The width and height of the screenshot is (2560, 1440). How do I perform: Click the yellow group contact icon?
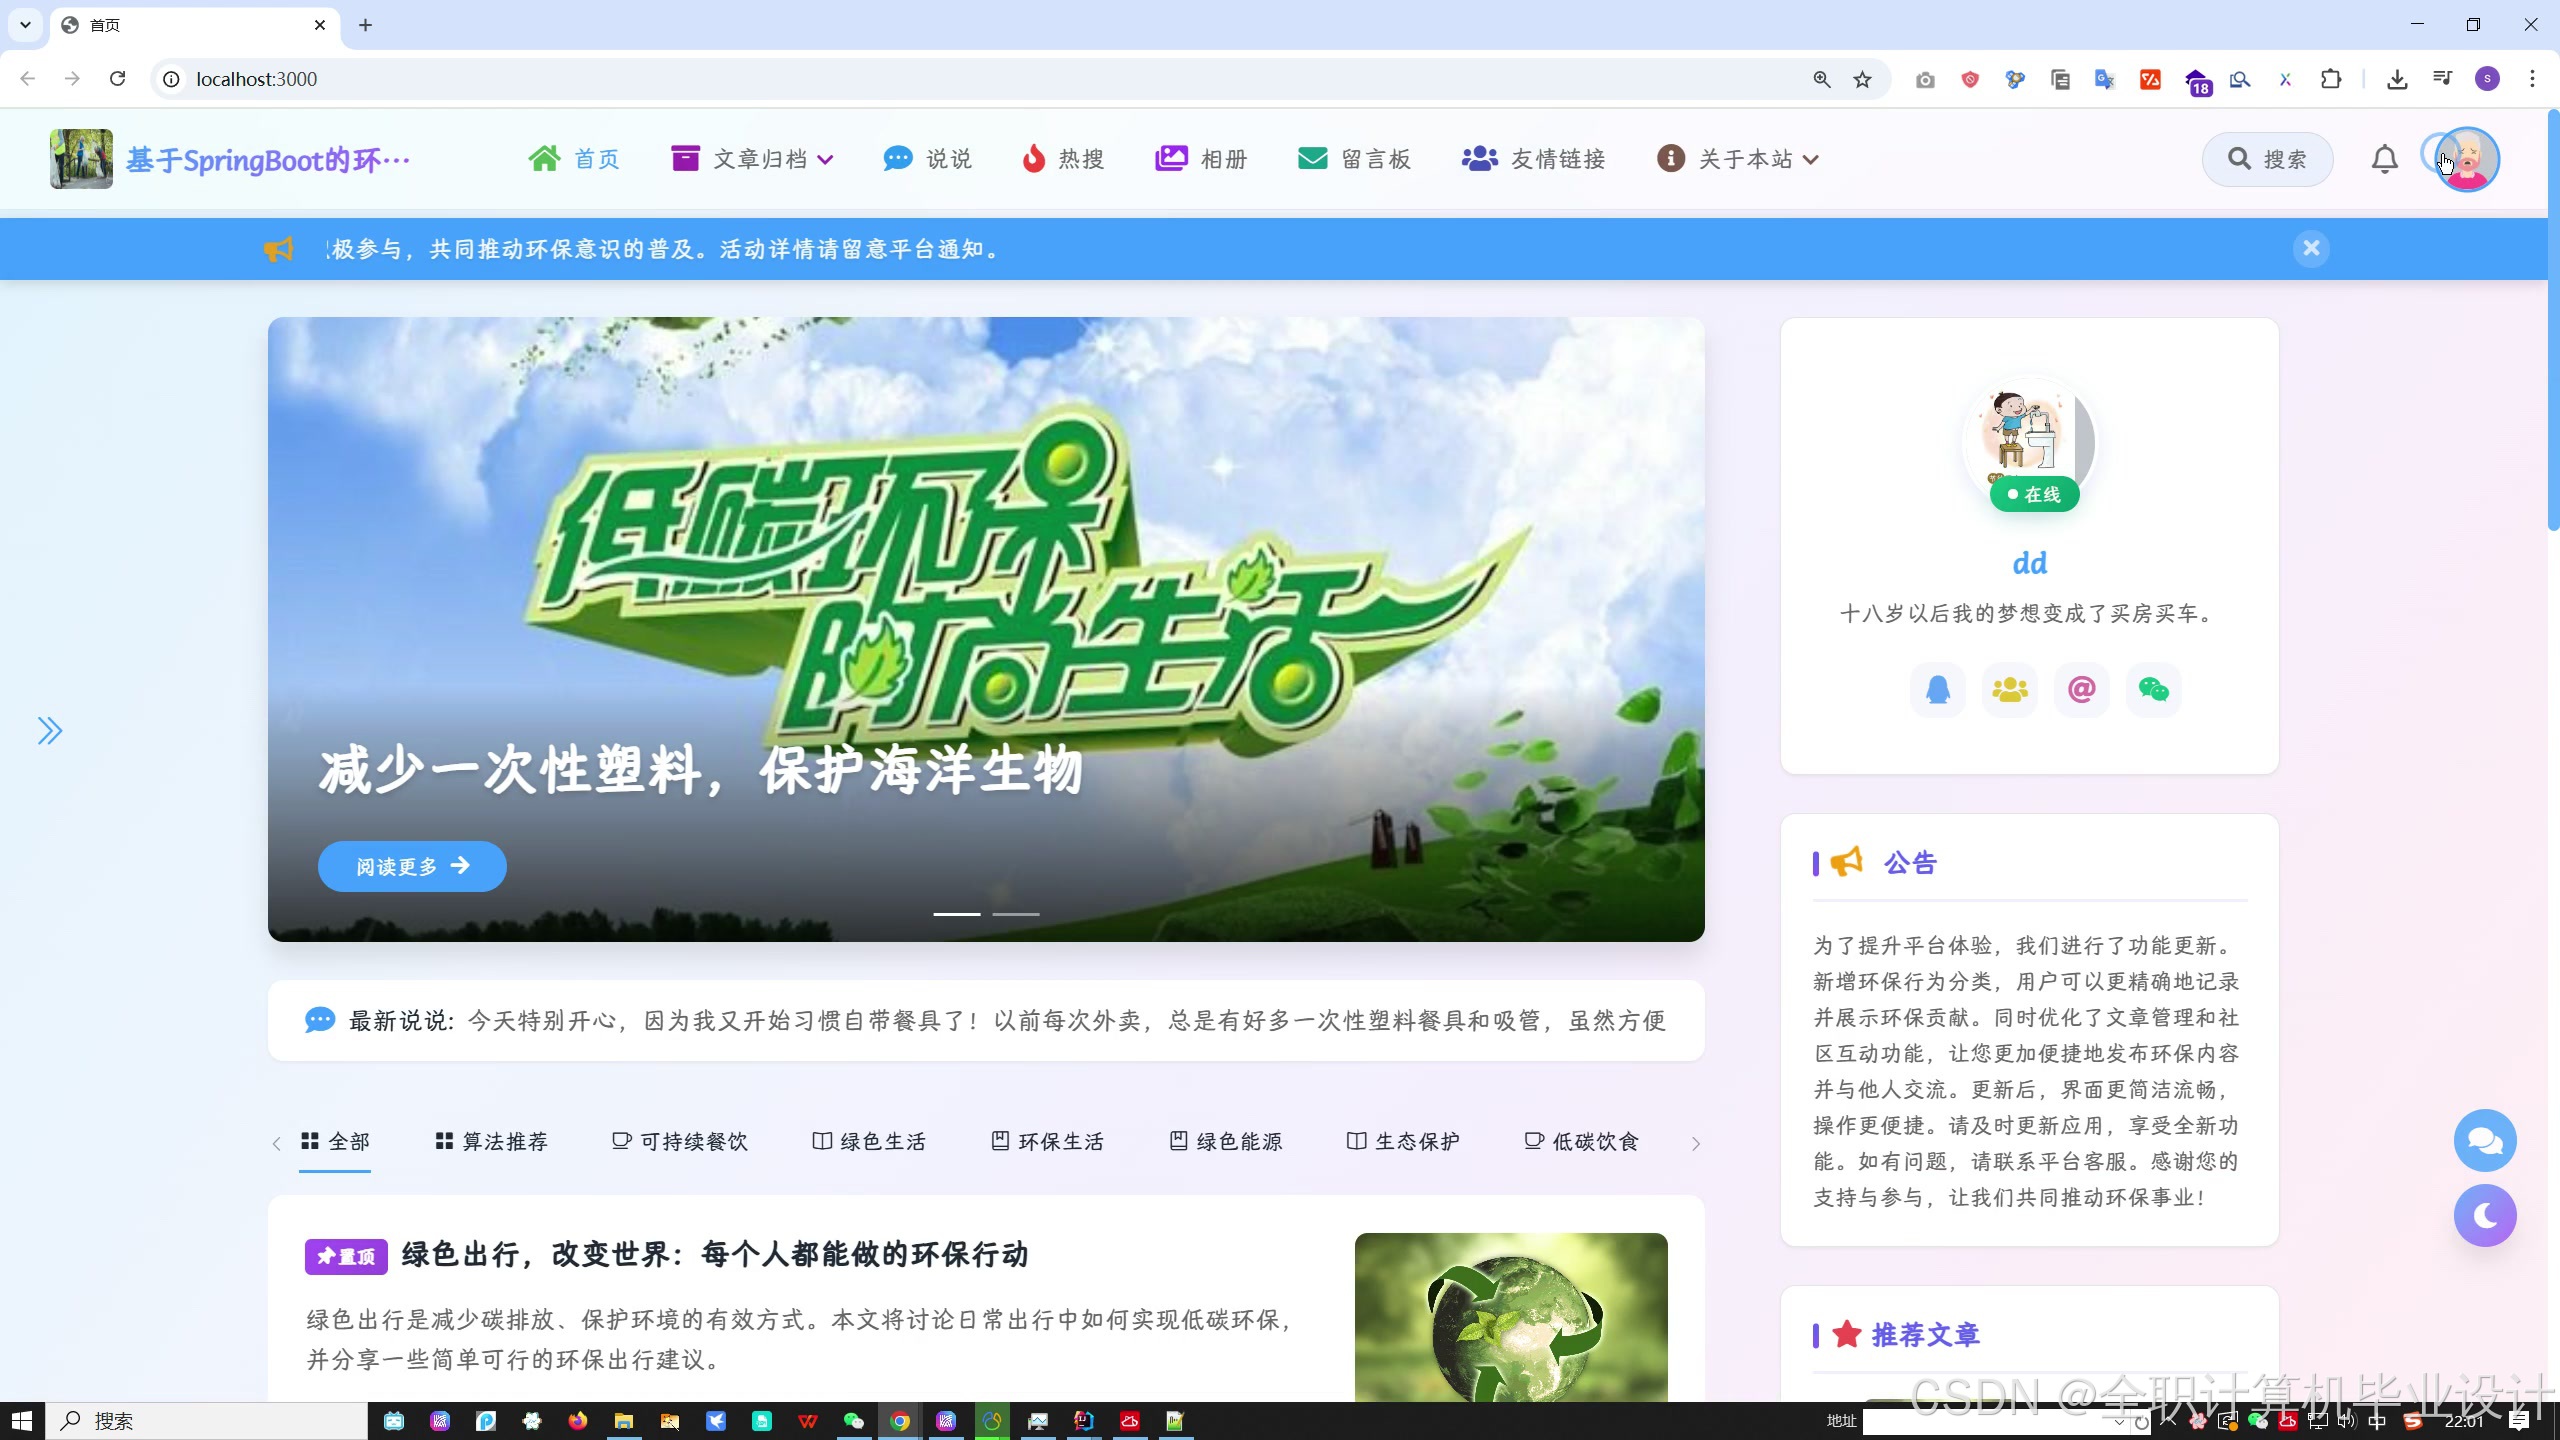(x=2009, y=690)
